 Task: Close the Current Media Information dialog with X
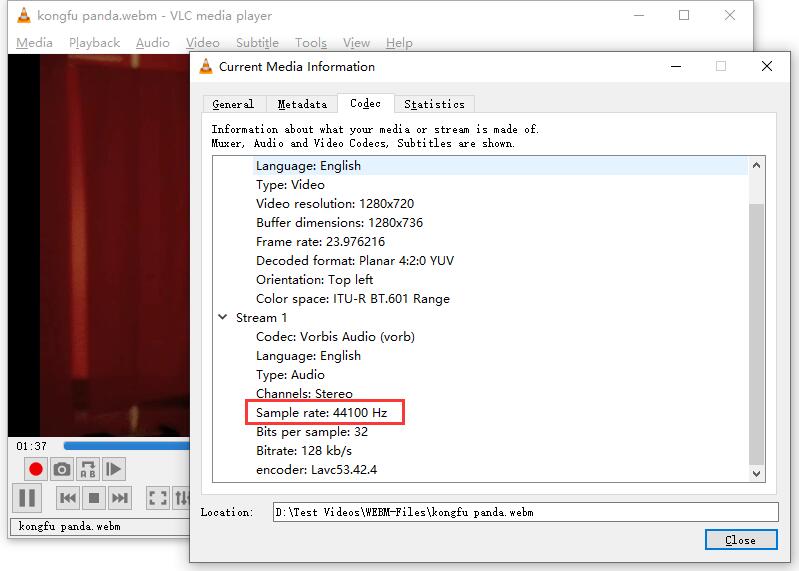(766, 66)
